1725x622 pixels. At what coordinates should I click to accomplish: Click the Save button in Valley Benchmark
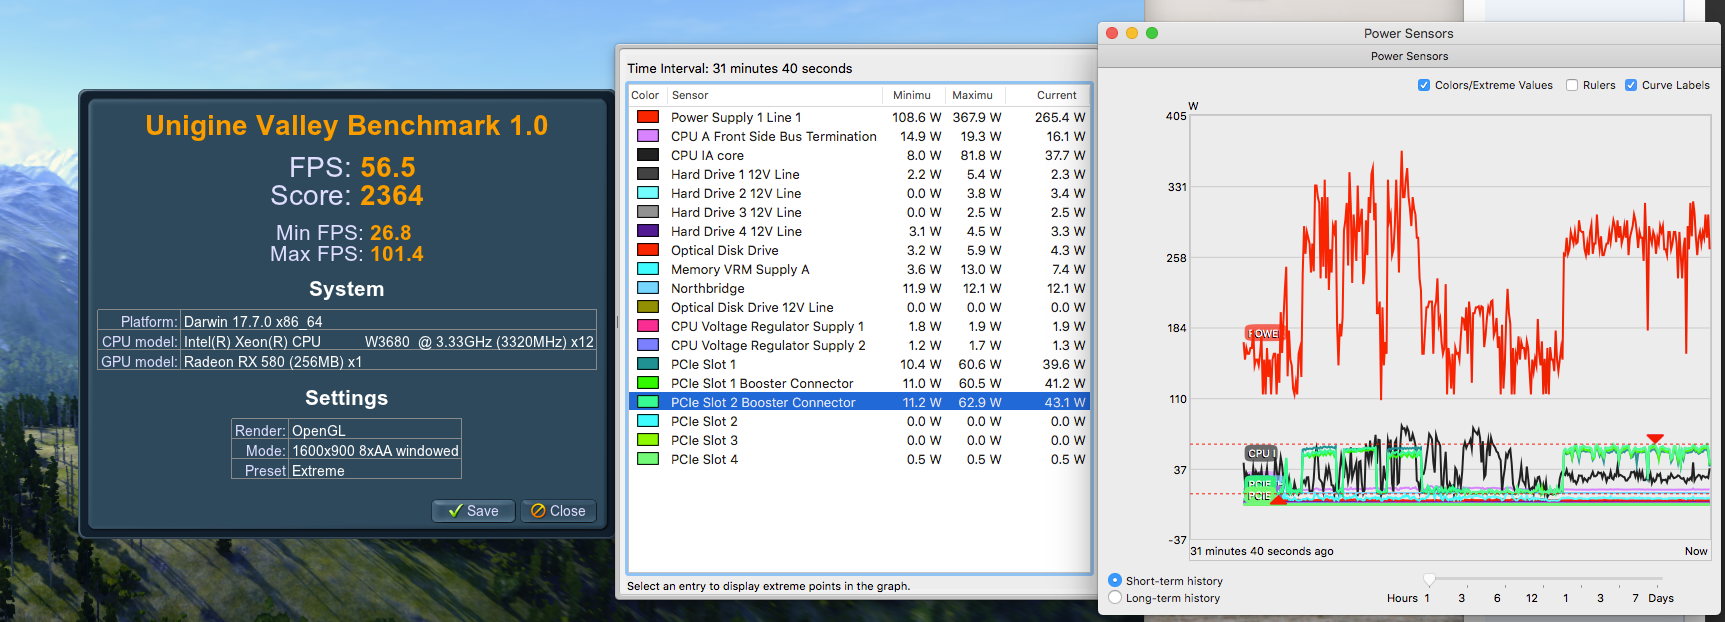tap(473, 511)
